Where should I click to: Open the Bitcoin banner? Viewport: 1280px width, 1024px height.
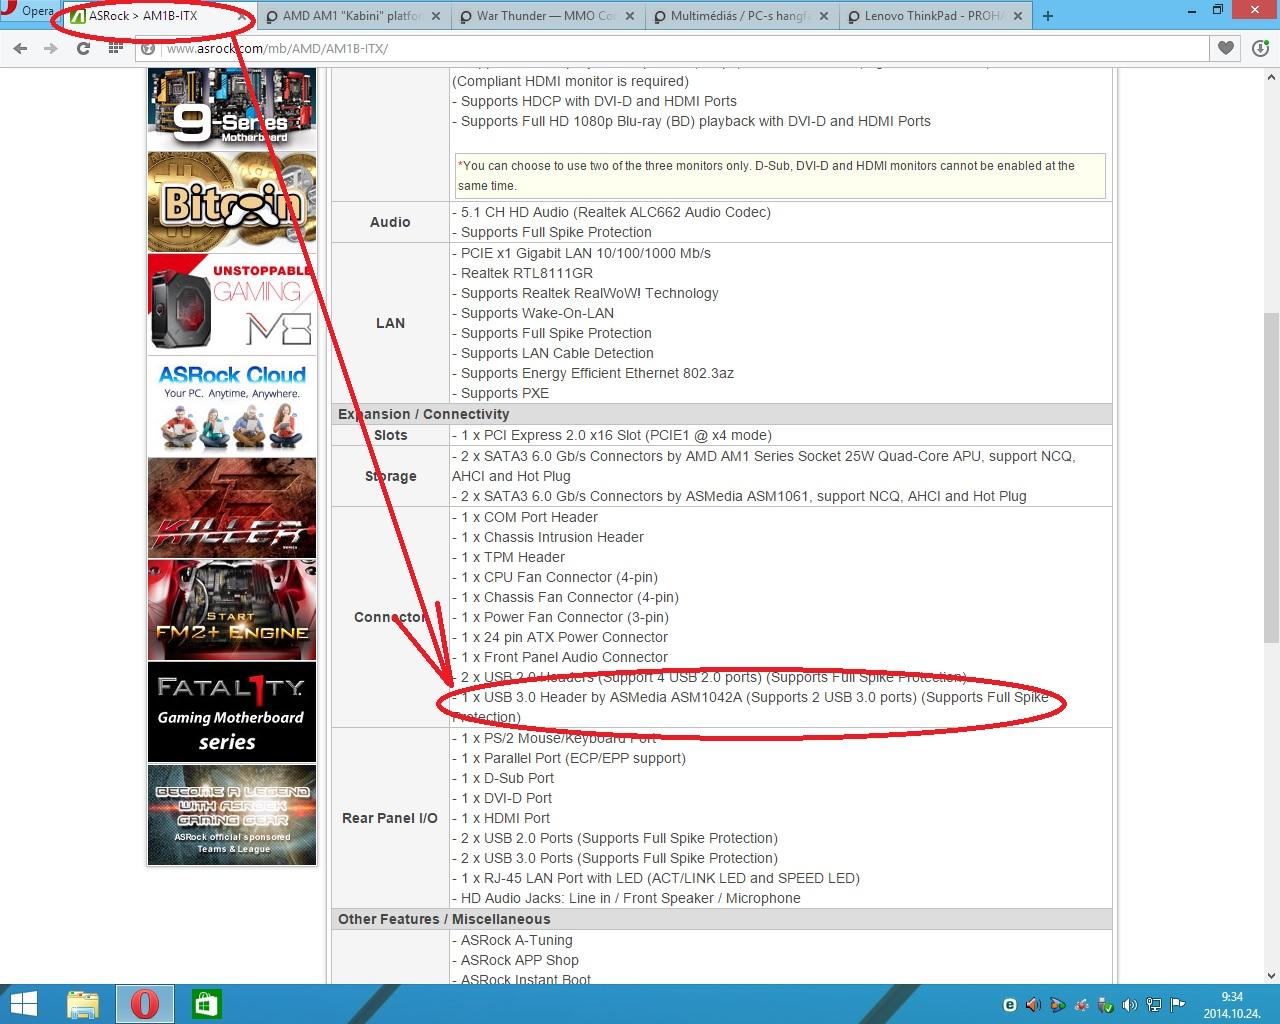click(x=232, y=202)
